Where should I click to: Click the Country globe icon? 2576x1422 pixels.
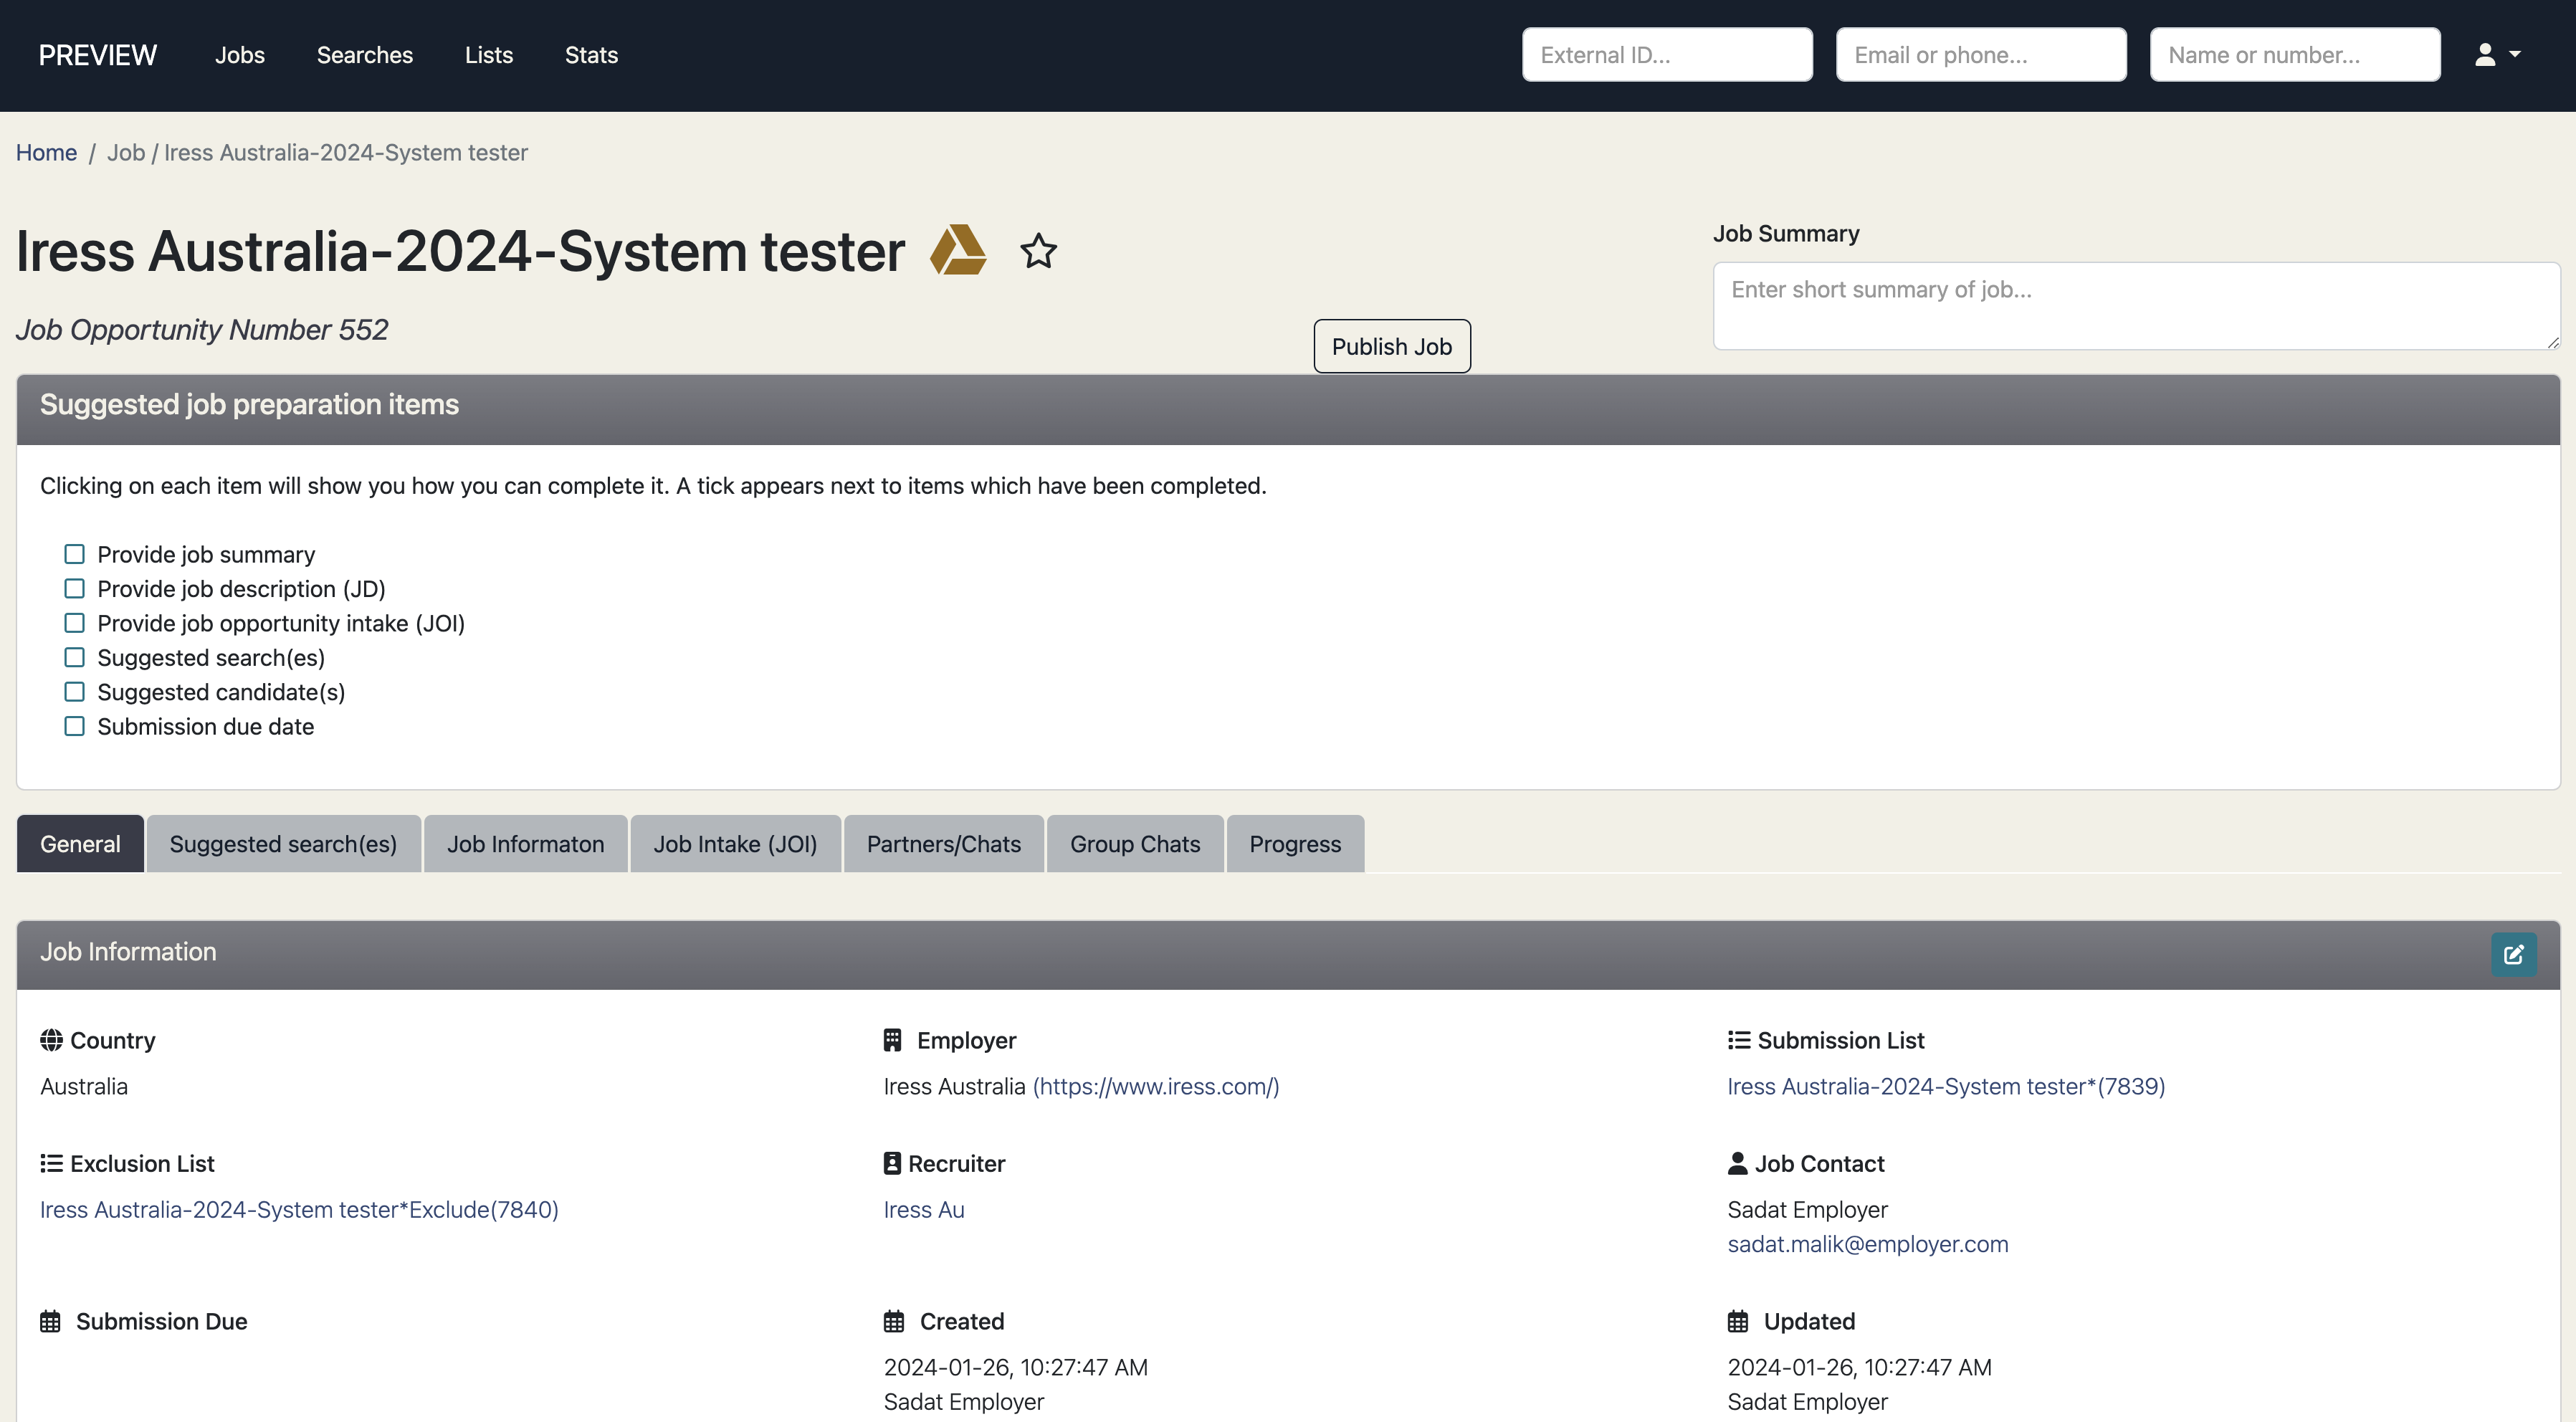(x=51, y=1040)
